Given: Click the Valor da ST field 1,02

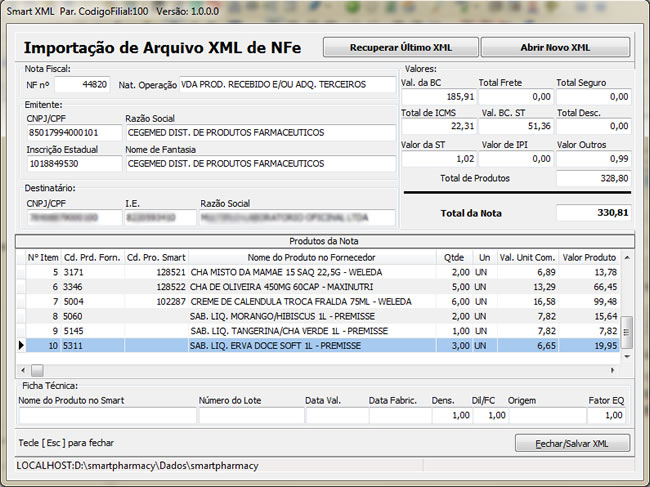Looking at the screenshot, I should 439,159.
